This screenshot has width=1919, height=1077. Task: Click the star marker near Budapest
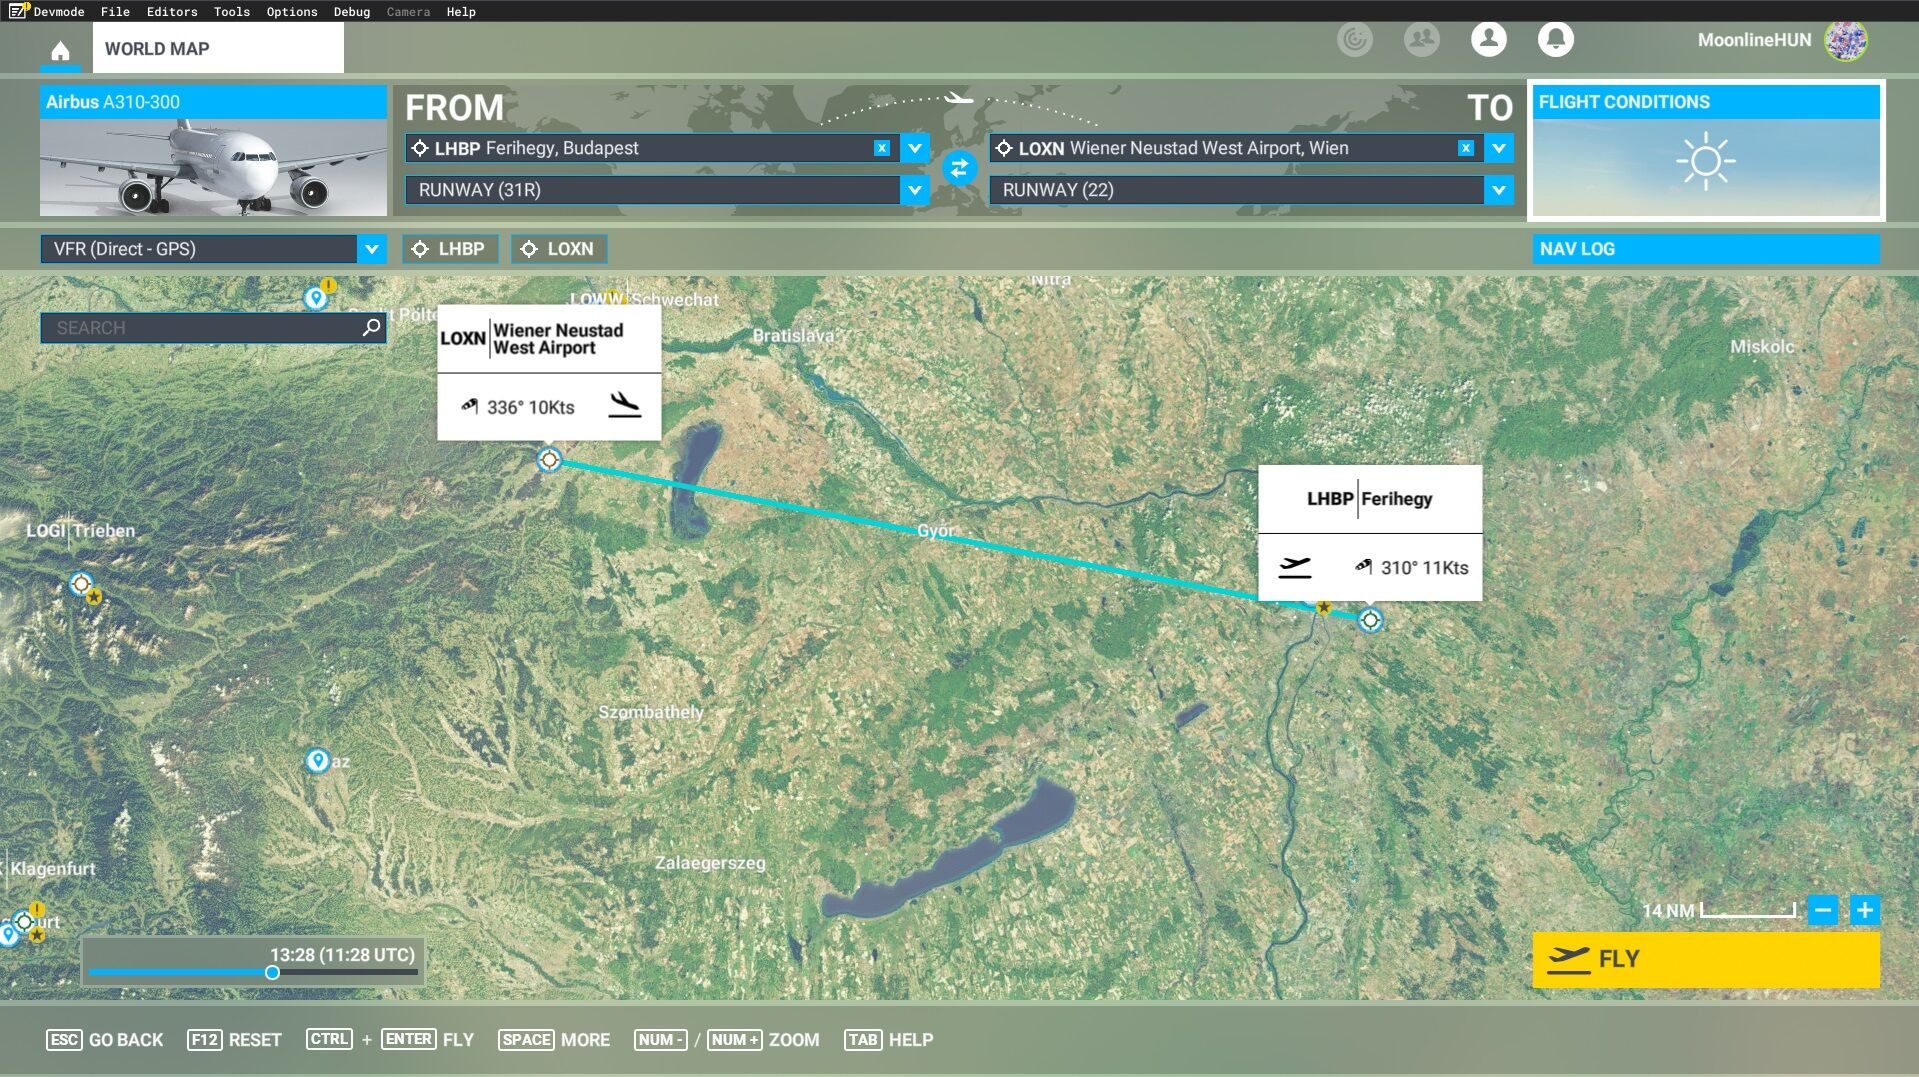point(1323,607)
